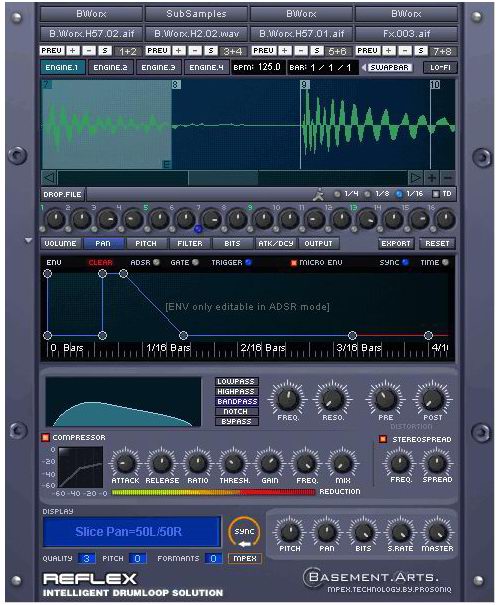Zoom out waveform with minus icon
This screenshot has height=605, width=500.
[x=448, y=178]
